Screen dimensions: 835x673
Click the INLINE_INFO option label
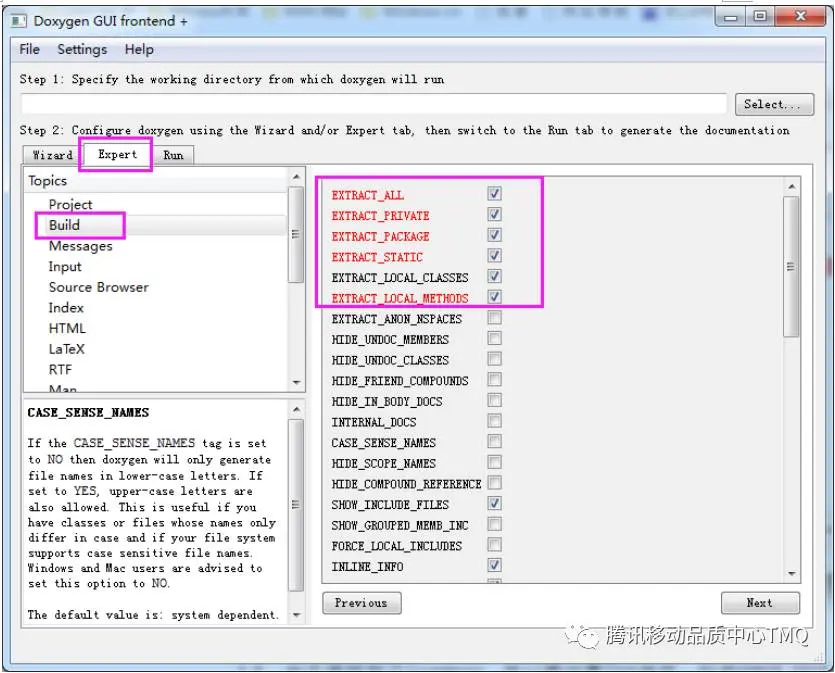click(367, 567)
